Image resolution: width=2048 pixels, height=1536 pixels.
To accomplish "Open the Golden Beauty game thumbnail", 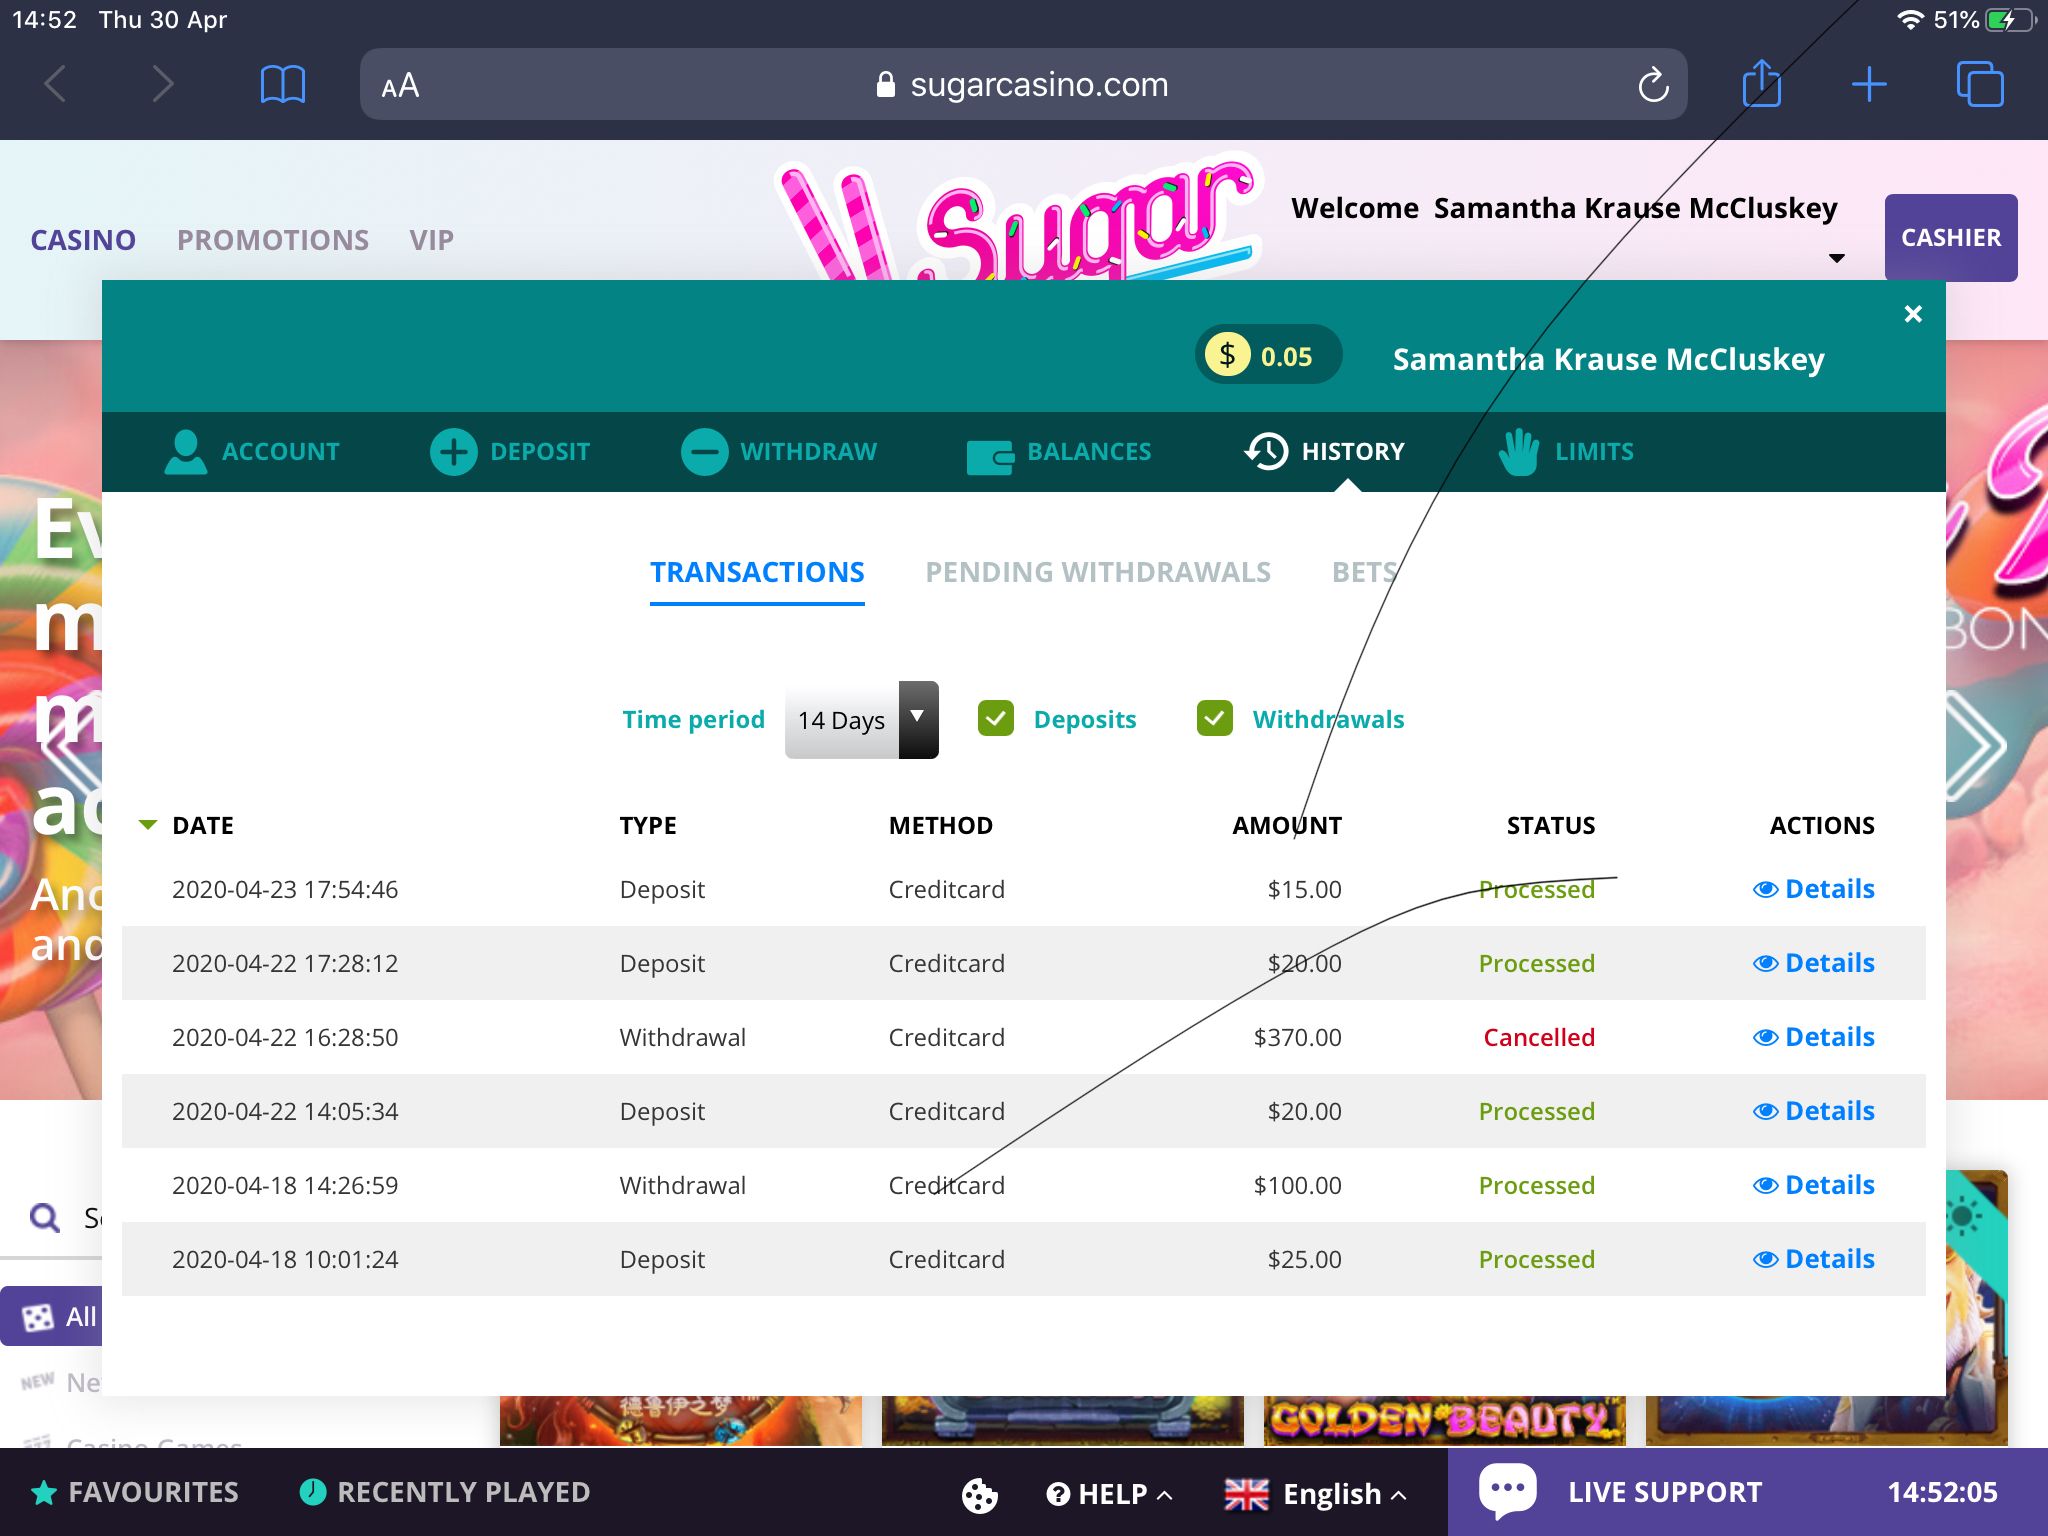I will click(1444, 1420).
